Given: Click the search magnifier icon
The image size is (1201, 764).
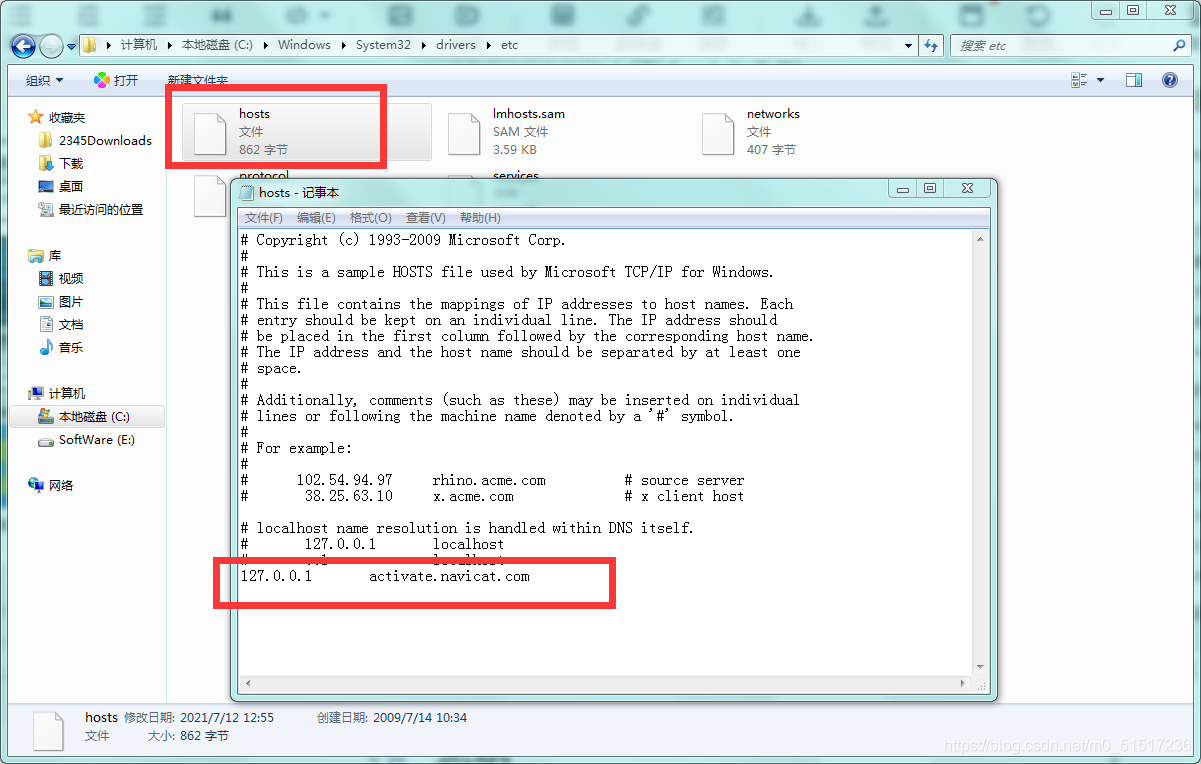Looking at the screenshot, I should (1179, 46).
